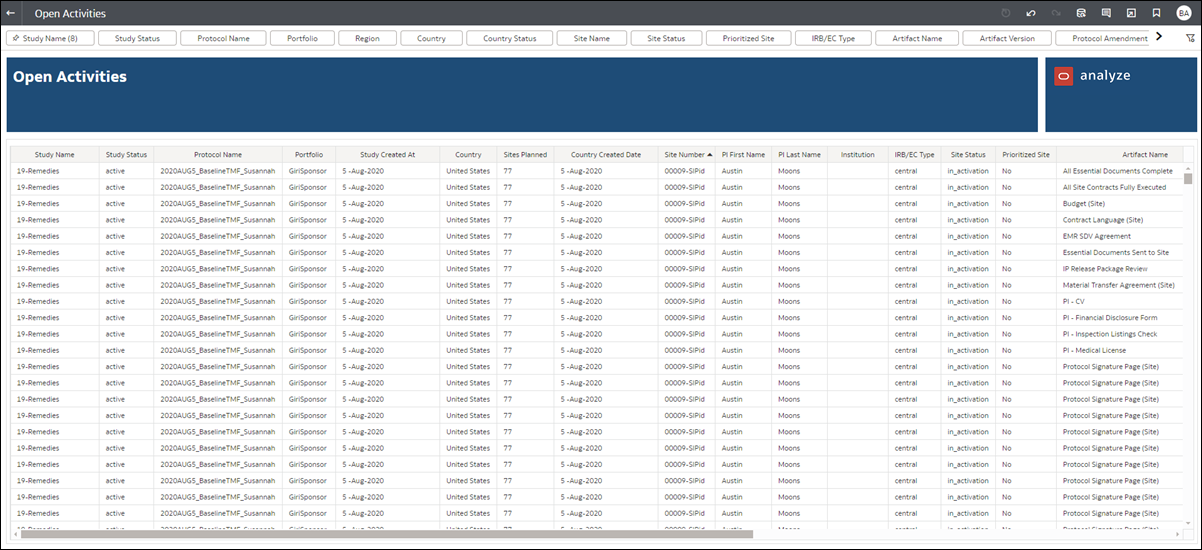This screenshot has width=1202, height=550.
Task: Select the 'Essential Documents Sent to Site' cell
Action: pos(1120,252)
